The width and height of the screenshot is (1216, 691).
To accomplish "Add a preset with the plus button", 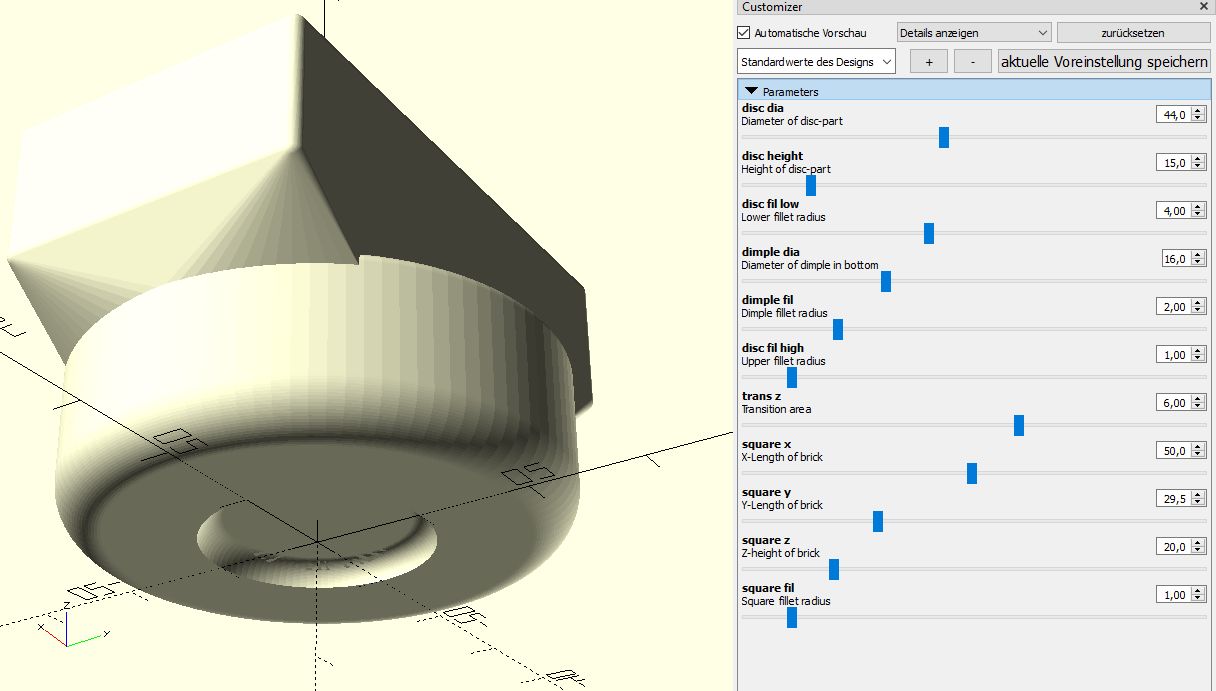I will [929, 62].
